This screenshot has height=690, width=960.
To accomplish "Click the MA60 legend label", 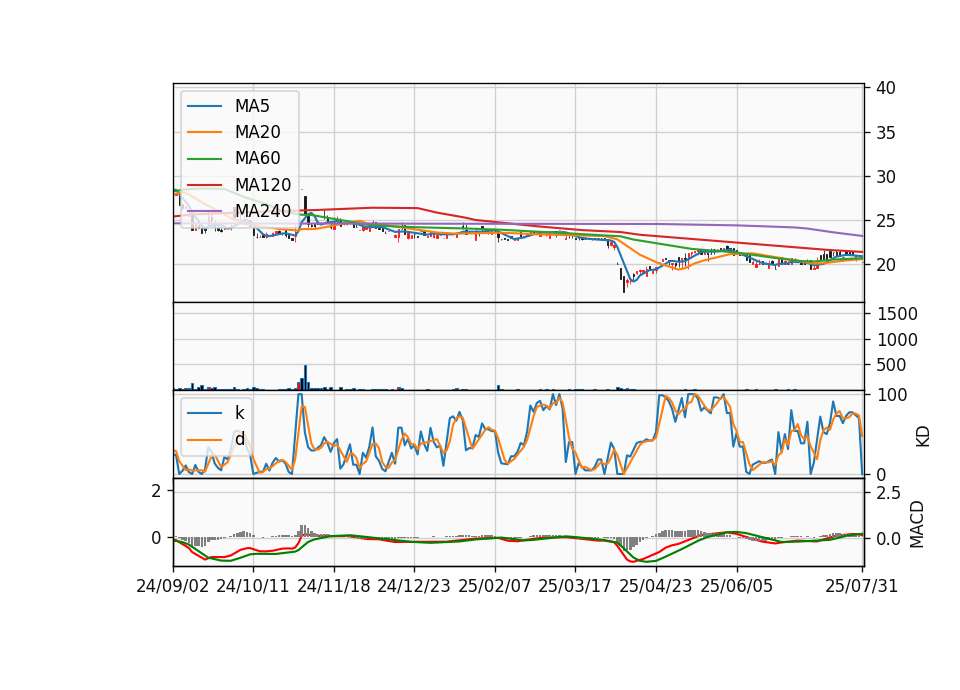I will pyautogui.click(x=257, y=159).
